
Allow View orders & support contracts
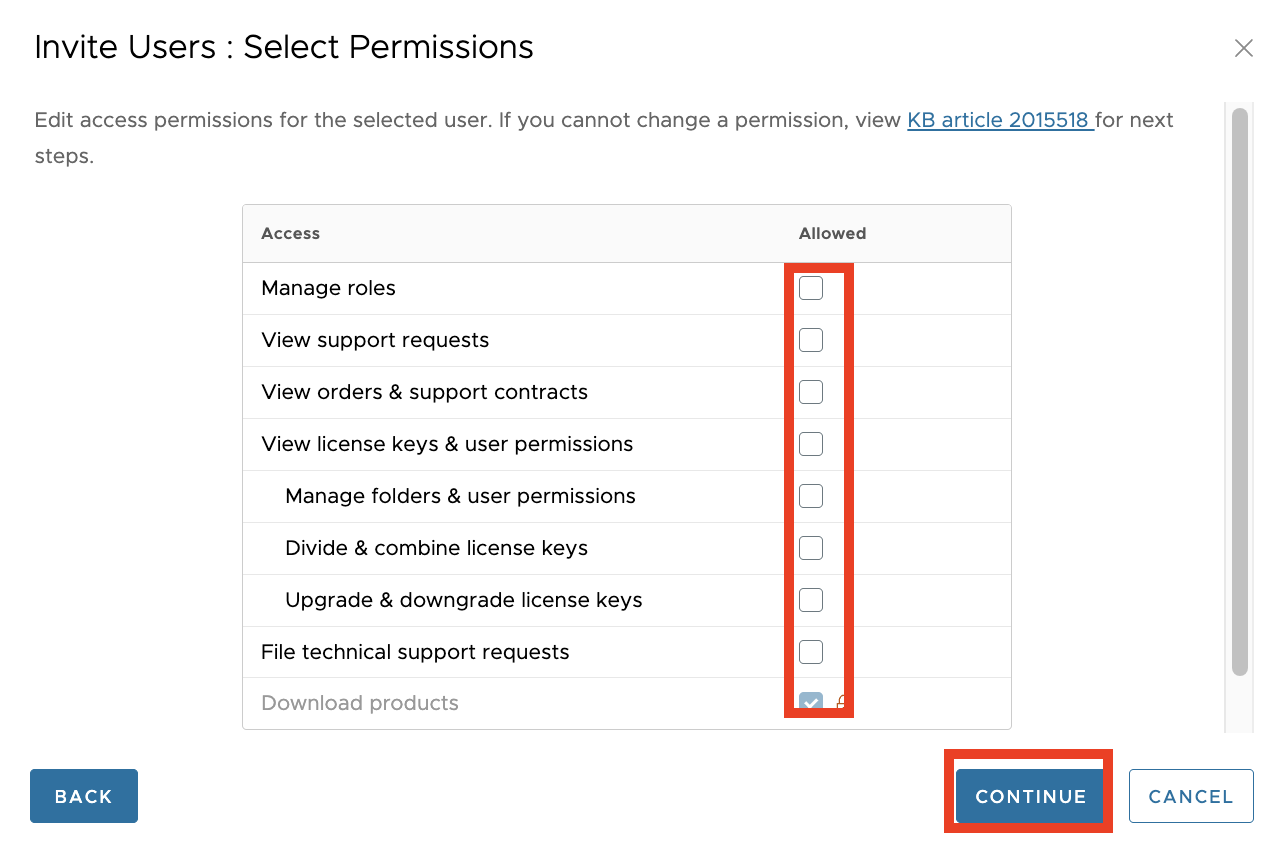click(811, 392)
